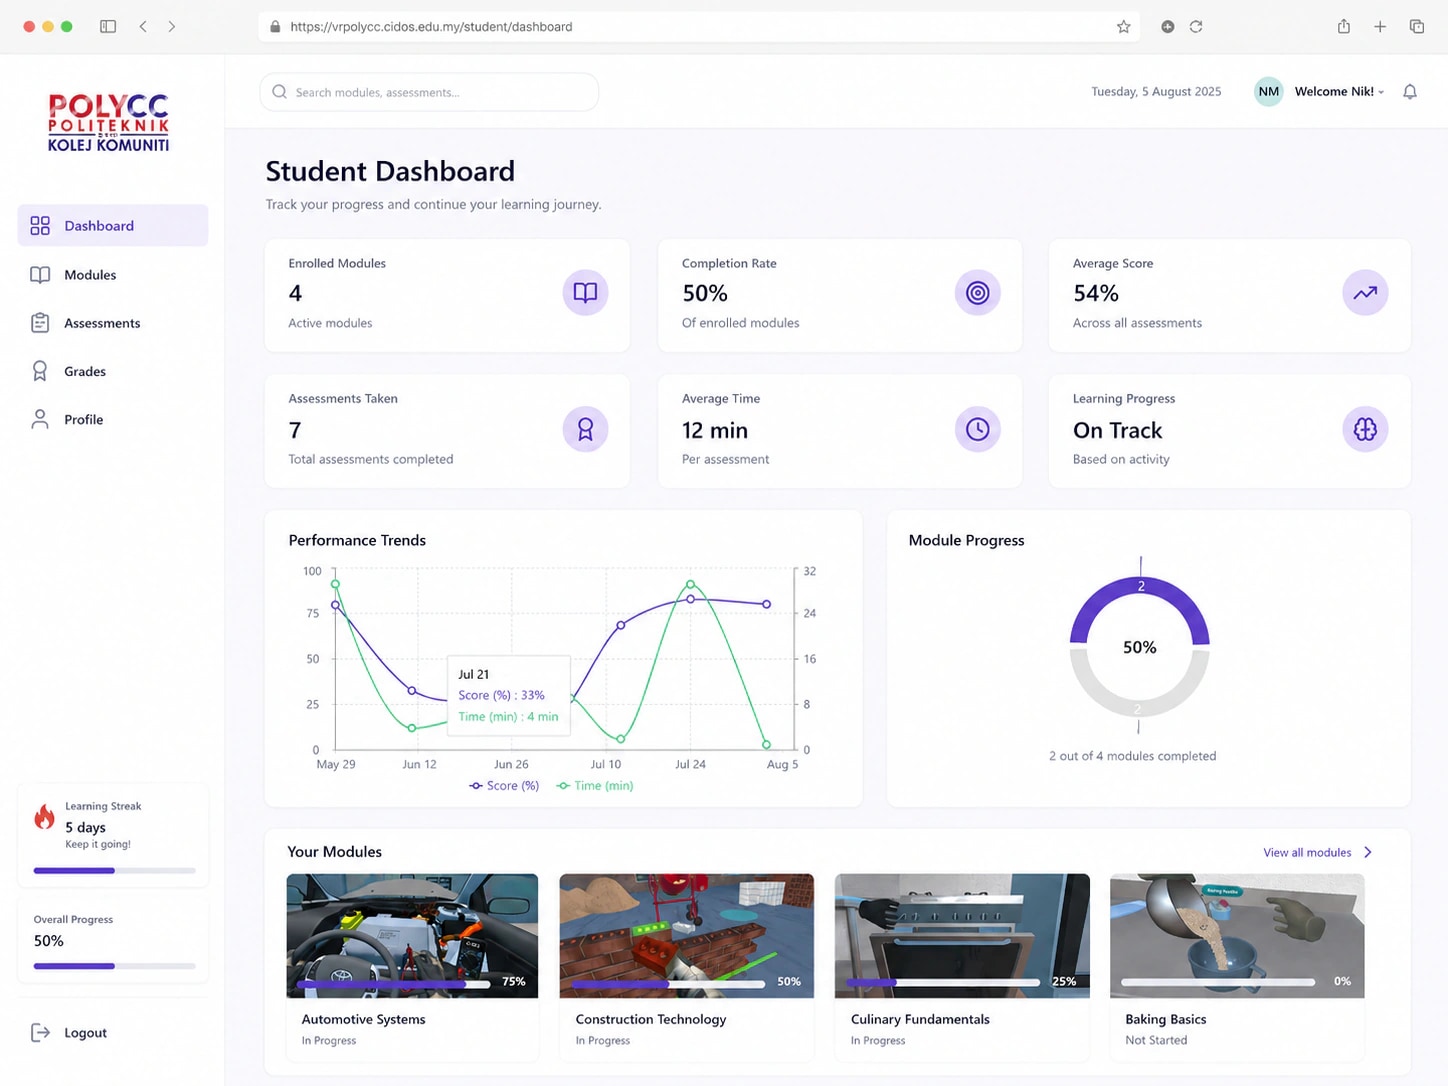Click the Assessments Taken ribbon icon
1448x1086 pixels.
click(585, 429)
